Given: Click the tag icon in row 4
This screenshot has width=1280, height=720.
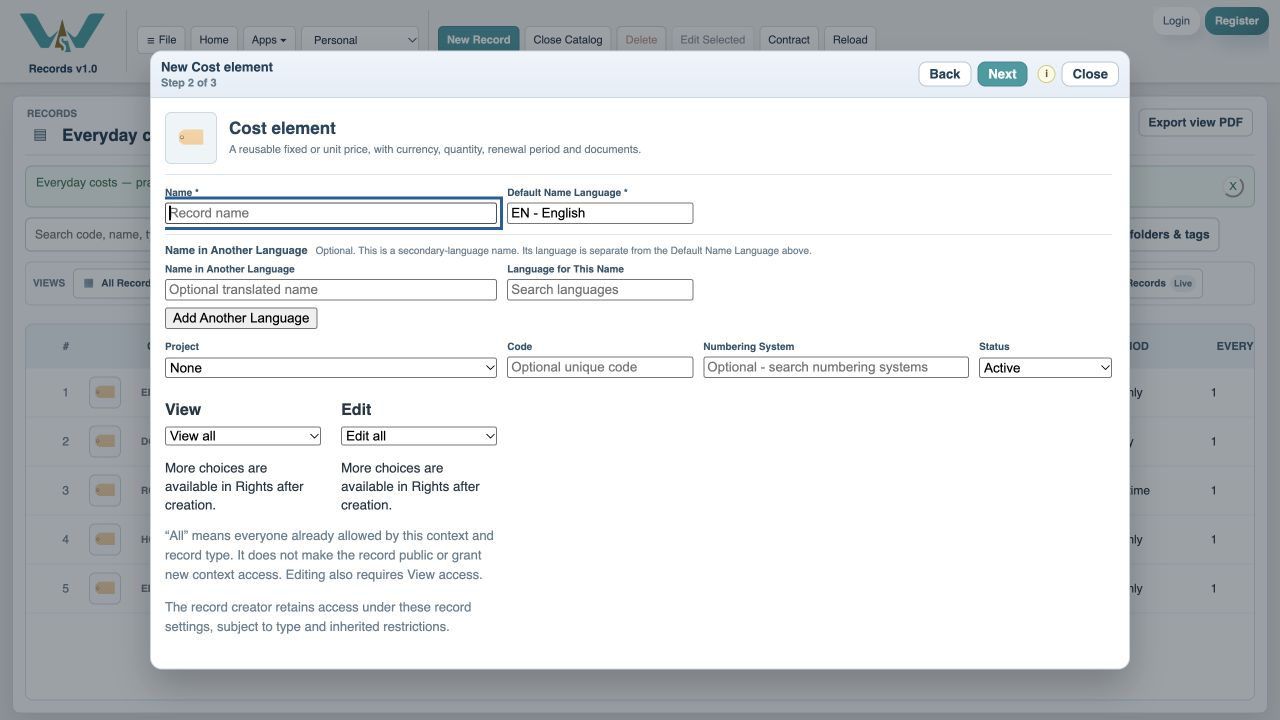Looking at the screenshot, I should pos(105,540).
